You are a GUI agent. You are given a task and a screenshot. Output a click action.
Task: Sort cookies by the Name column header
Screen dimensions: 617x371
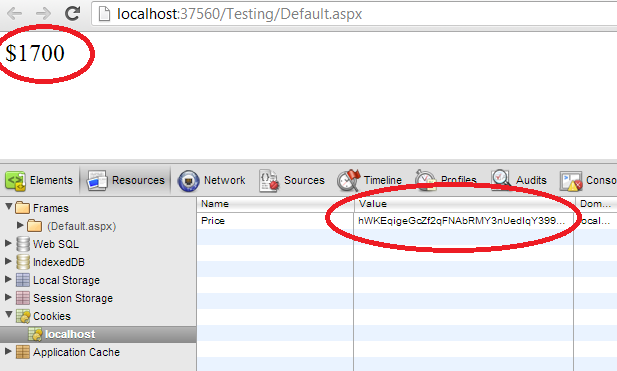click(x=275, y=204)
